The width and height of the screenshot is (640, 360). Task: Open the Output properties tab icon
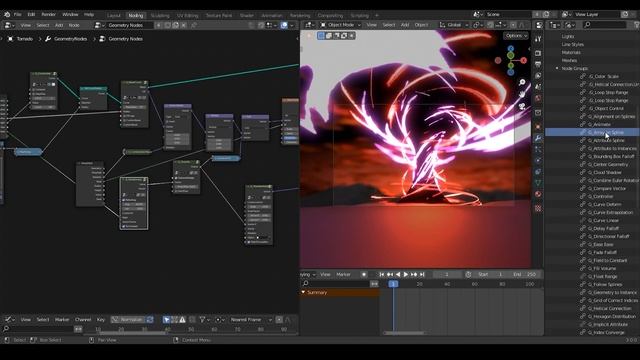538,64
